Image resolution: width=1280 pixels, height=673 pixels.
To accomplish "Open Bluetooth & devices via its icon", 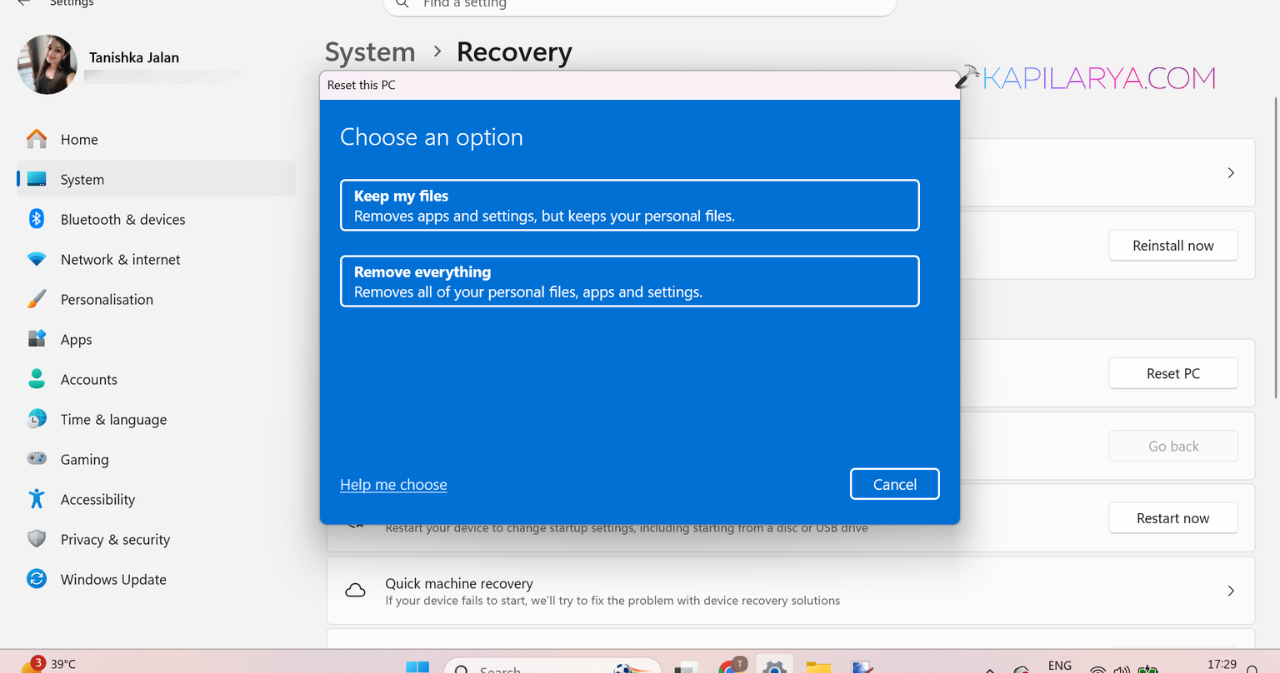I will pyautogui.click(x=37, y=219).
